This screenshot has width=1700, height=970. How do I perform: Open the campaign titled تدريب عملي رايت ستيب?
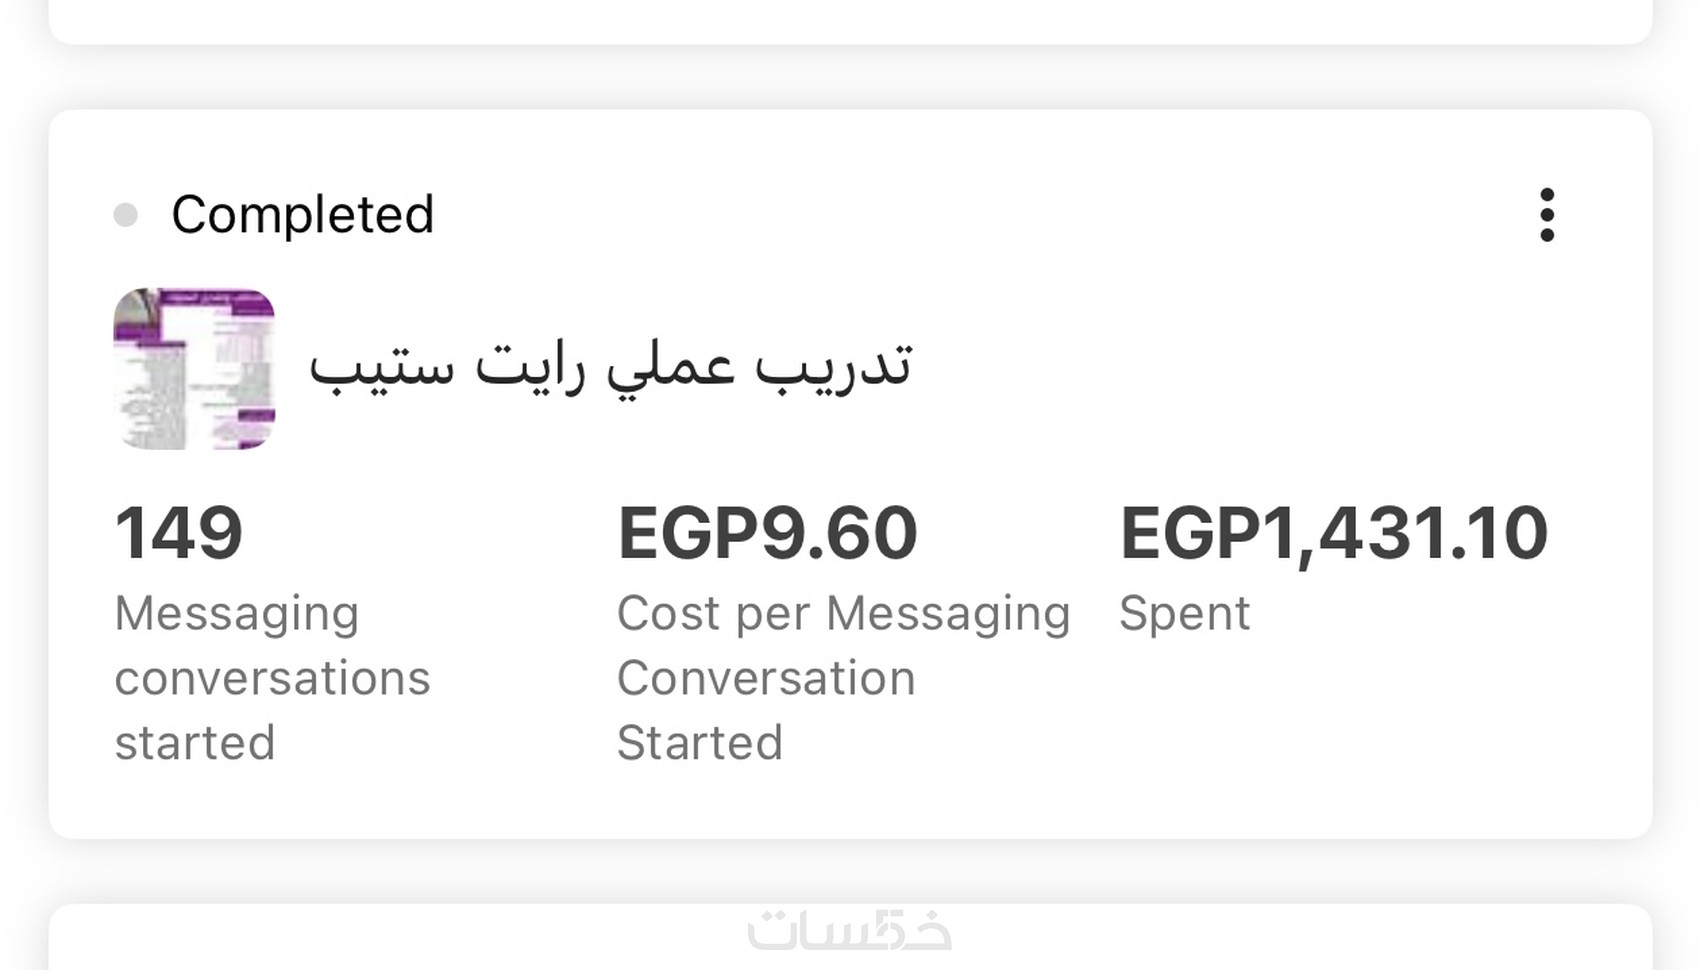[610, 366]
